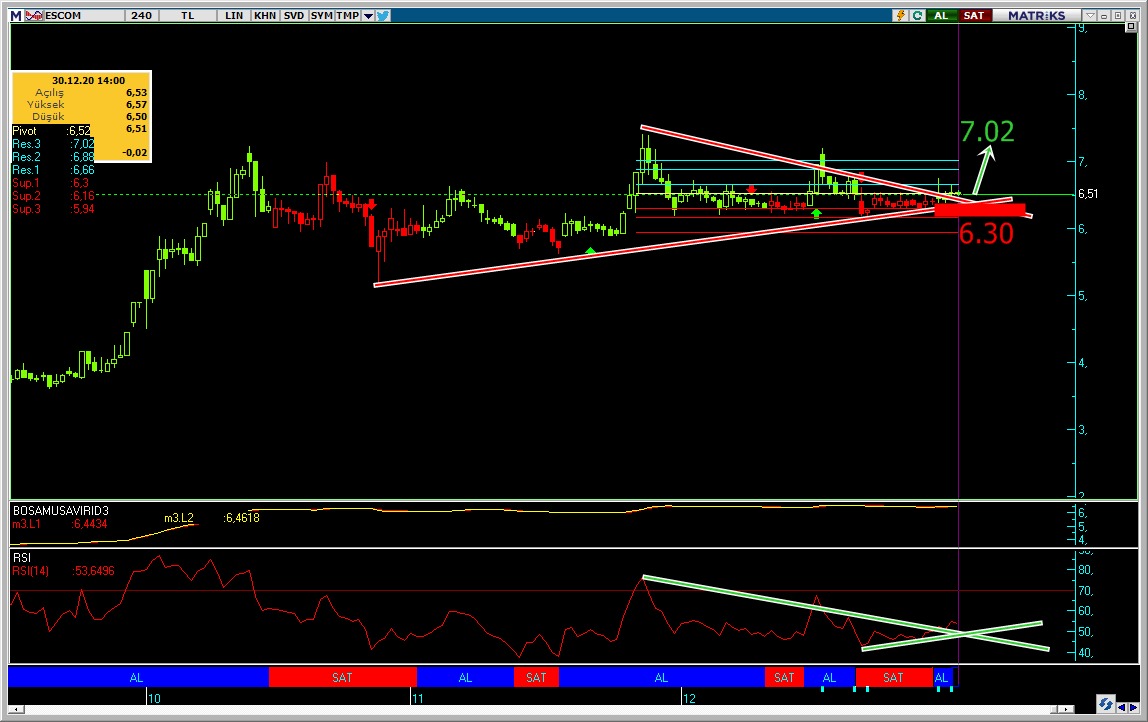Open the SYM toolbar item

(321, 16)
